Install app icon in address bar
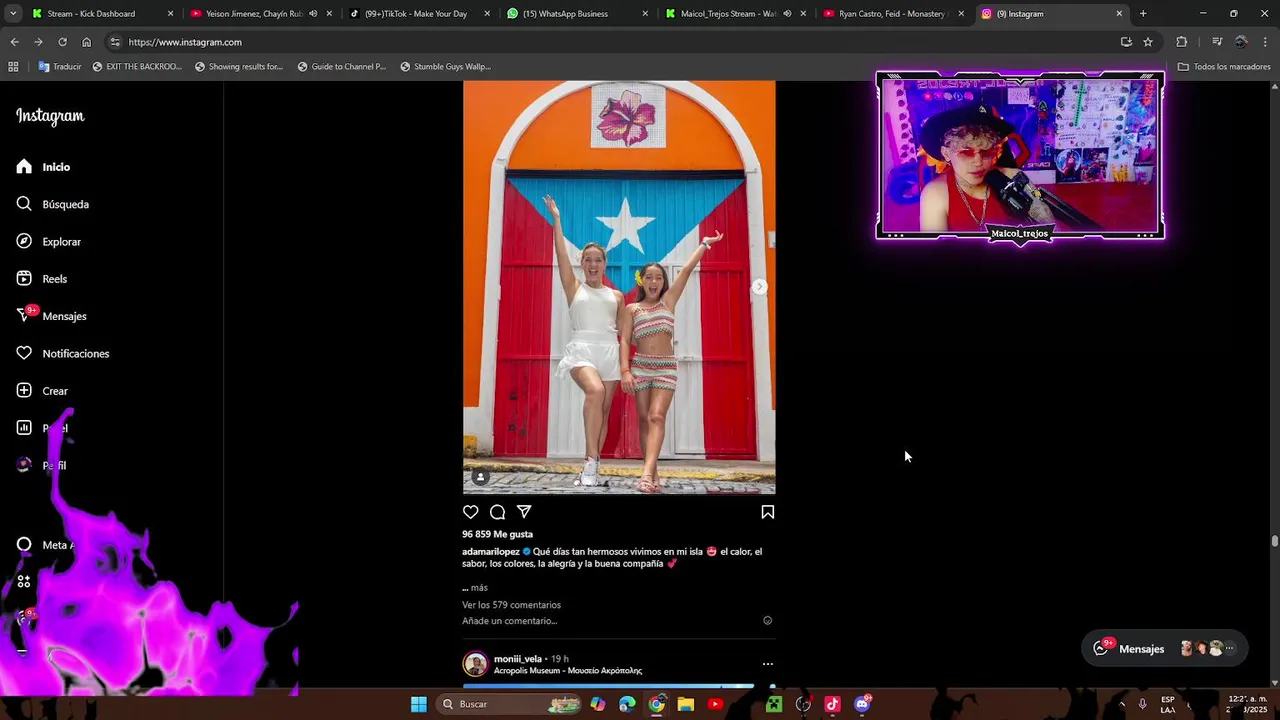 [1126, 42]
